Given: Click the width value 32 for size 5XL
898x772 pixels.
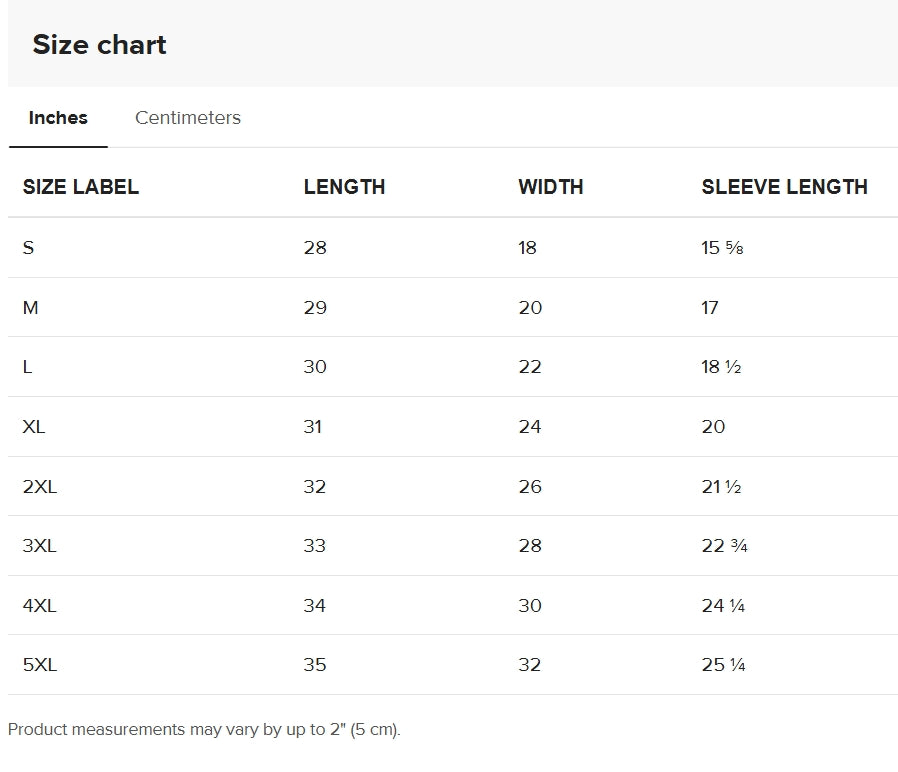Looking at the screenshot, I should pyautogui.click(x=529, y=664).
